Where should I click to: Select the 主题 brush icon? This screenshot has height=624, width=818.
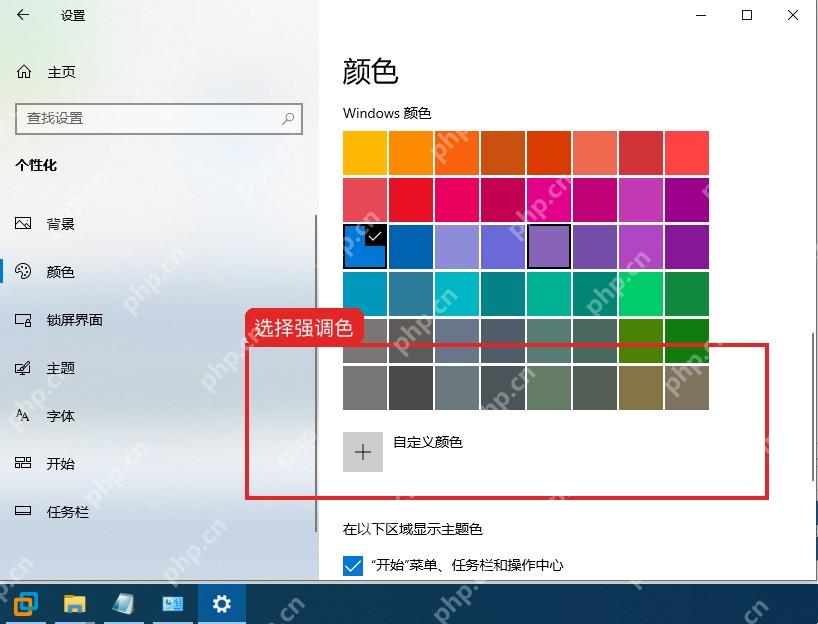23,368
